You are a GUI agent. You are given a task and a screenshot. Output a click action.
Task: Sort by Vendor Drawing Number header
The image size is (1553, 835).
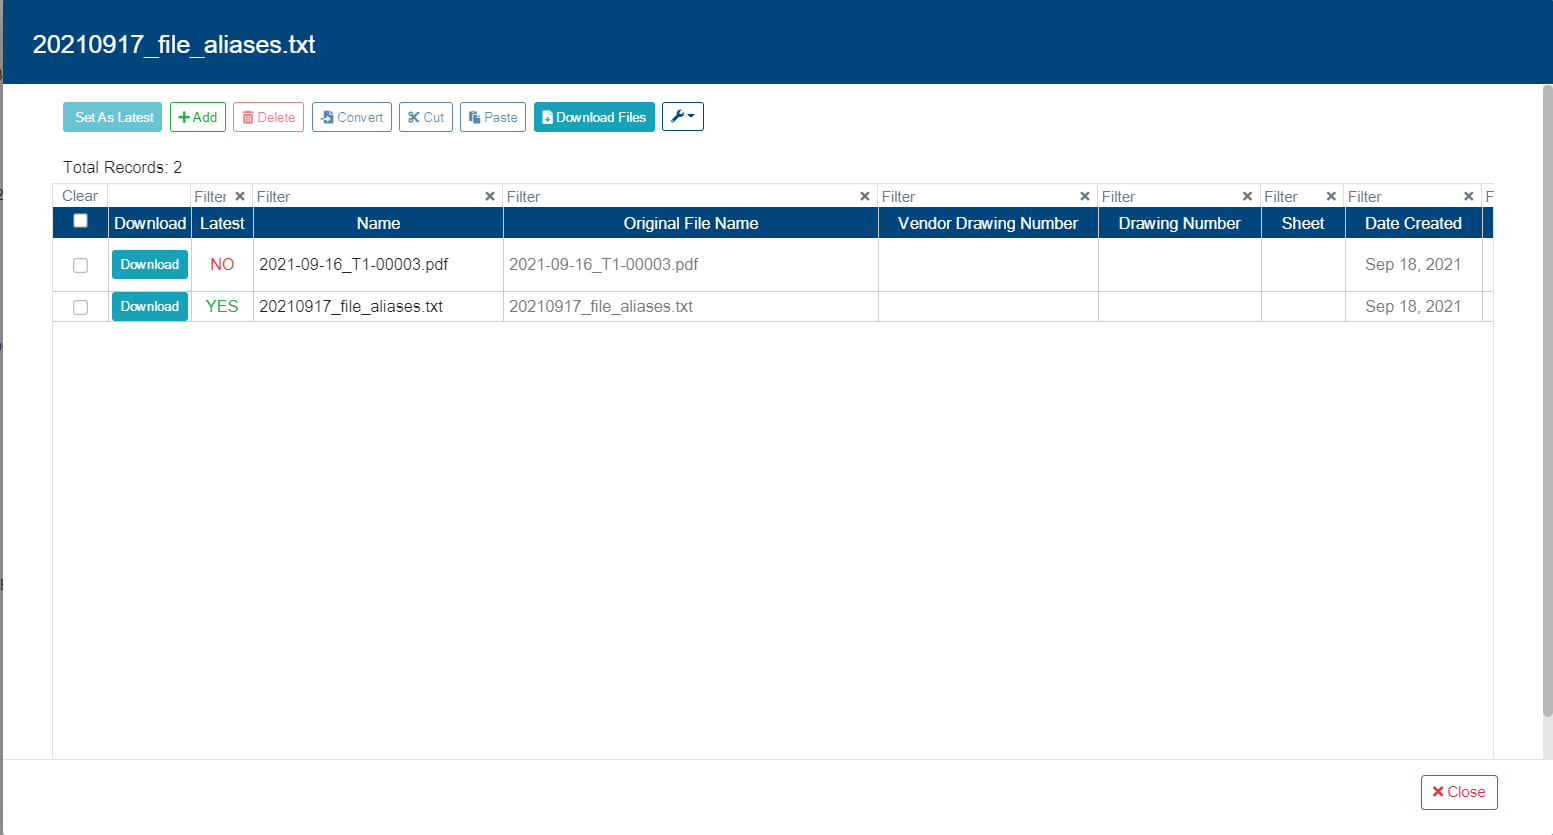(988, 223)
